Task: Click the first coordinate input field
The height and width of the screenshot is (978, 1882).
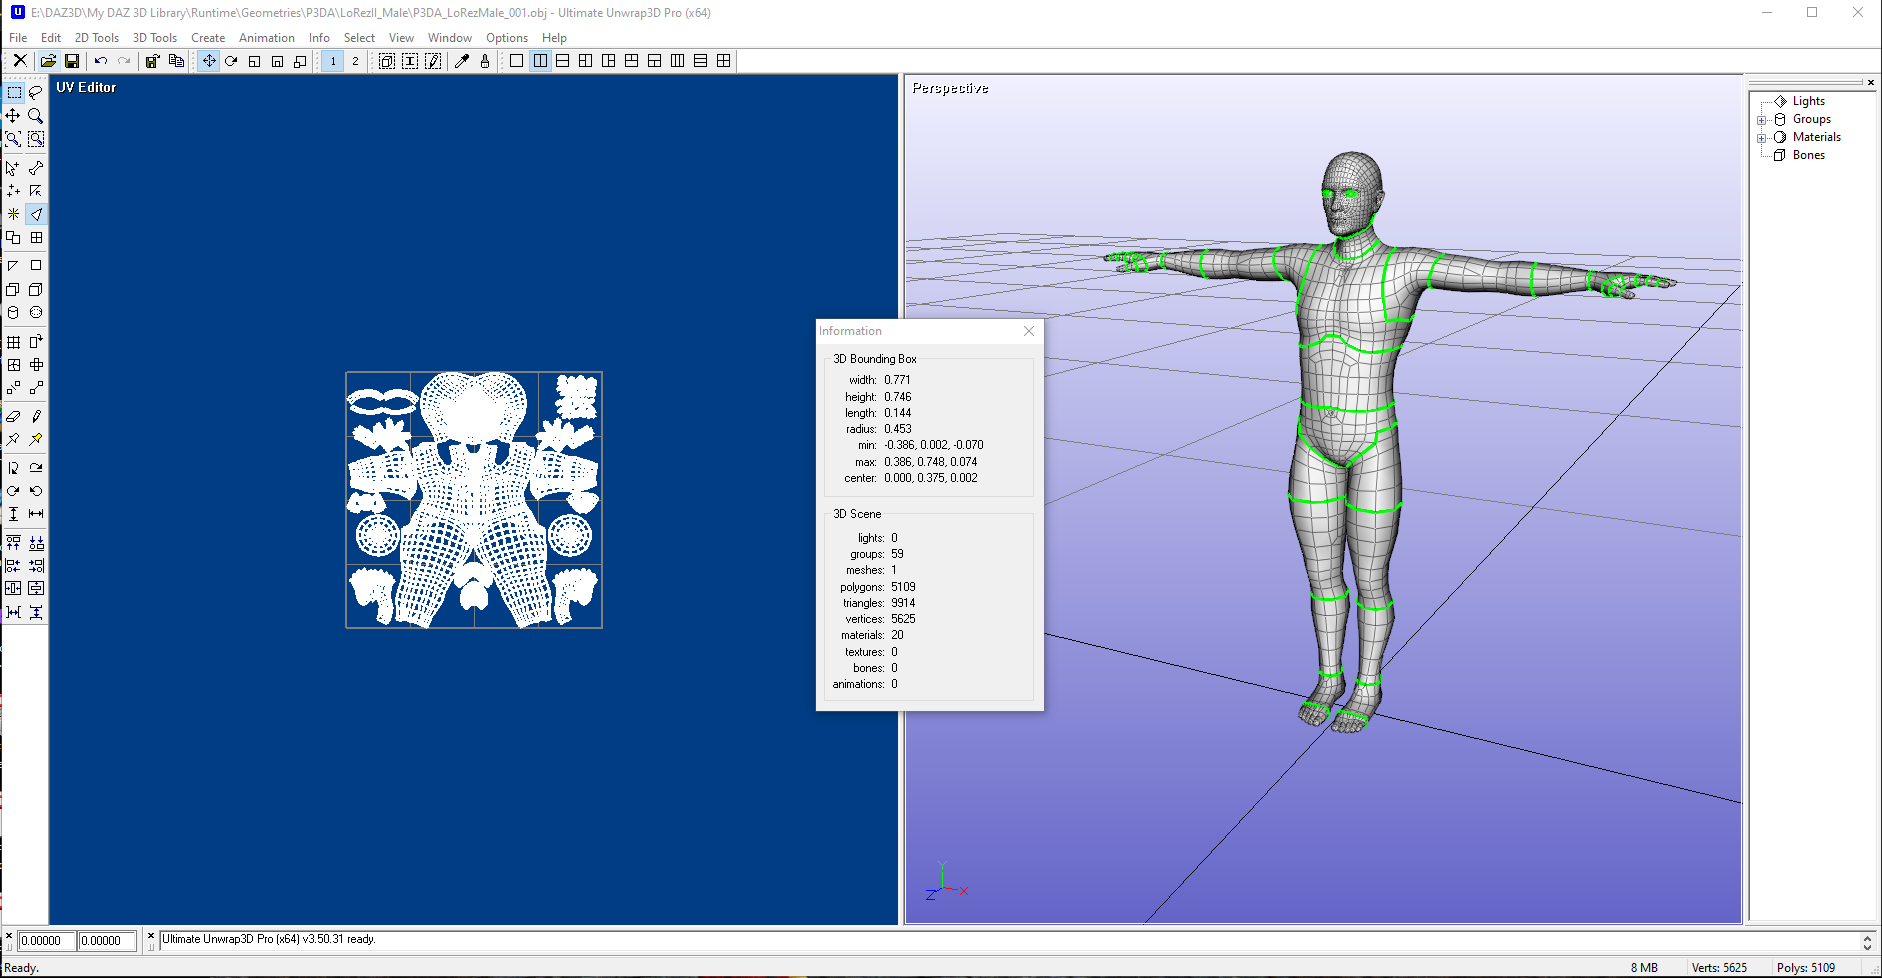Action: pos(46,941)
